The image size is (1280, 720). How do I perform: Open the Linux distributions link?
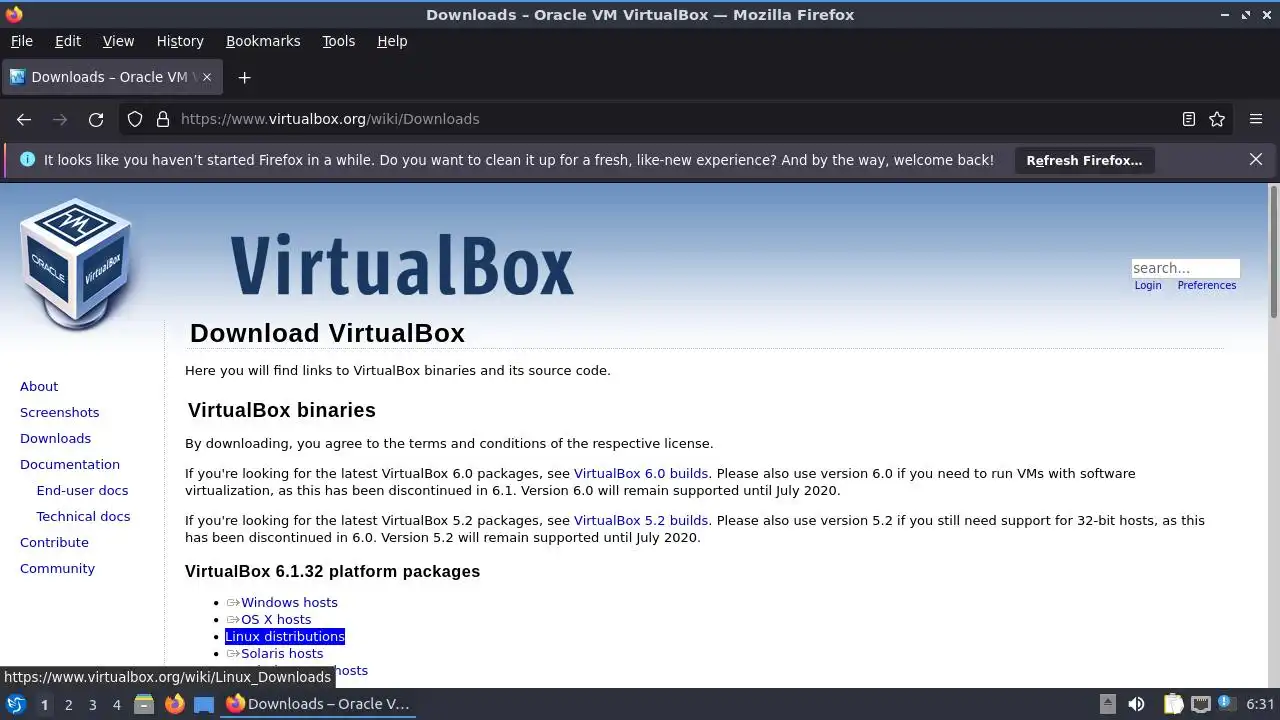285,636
